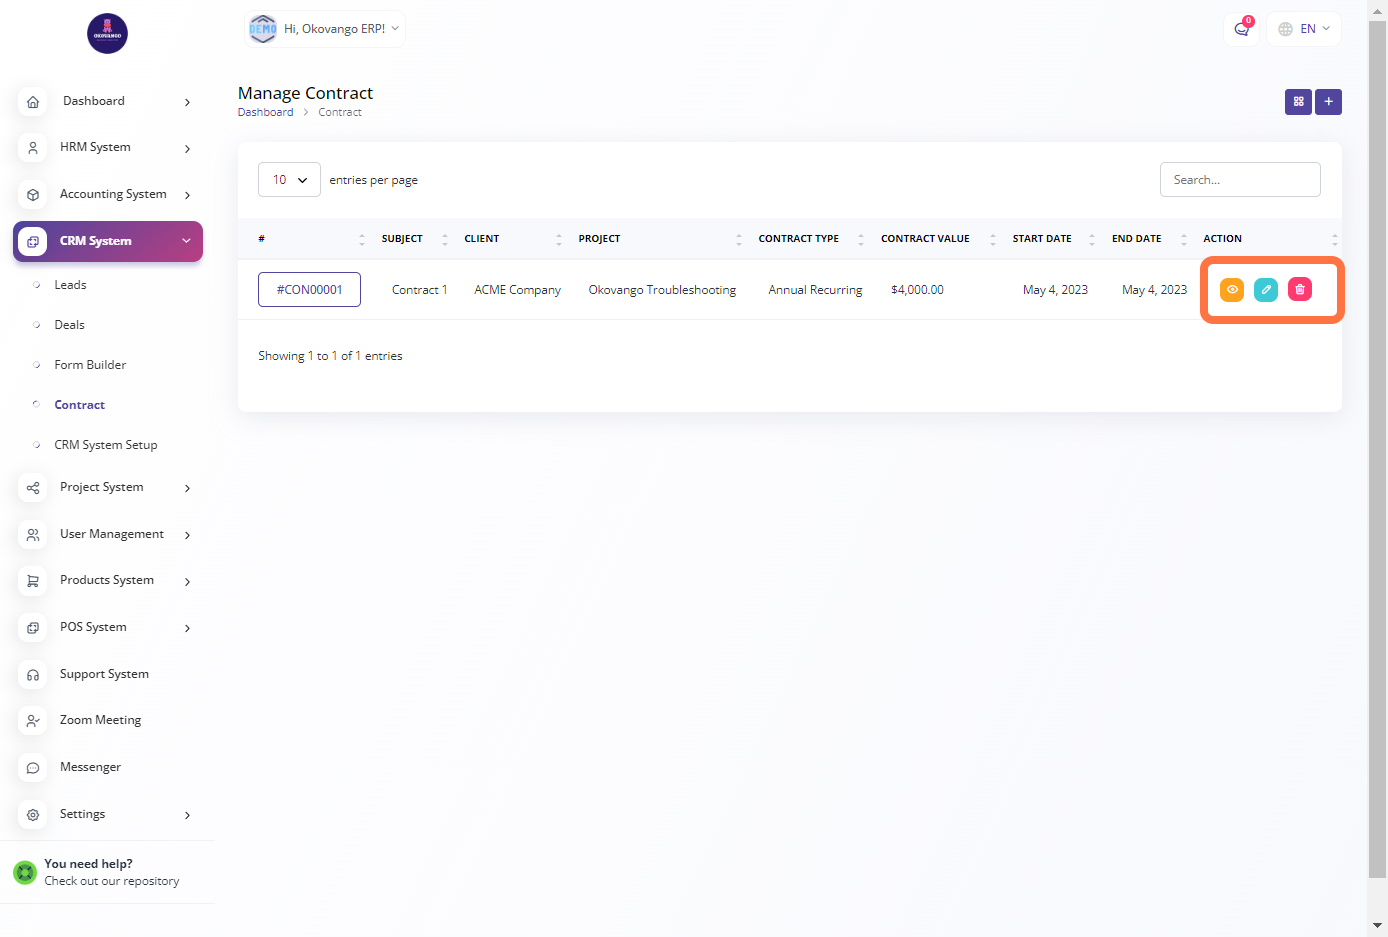
Task: Open contract #CON00001 link
Action: point(309,290)
